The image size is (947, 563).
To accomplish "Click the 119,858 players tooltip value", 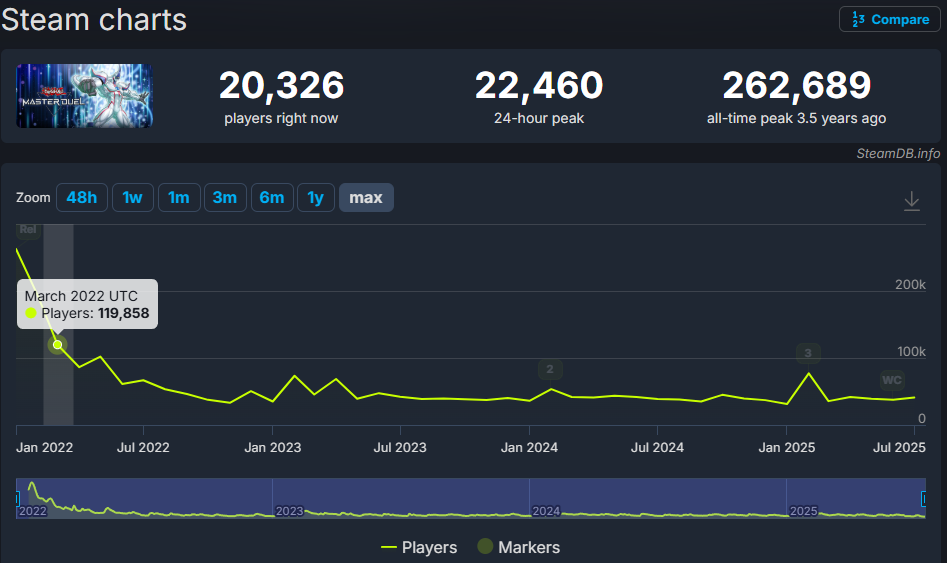I will pos(123,313).
